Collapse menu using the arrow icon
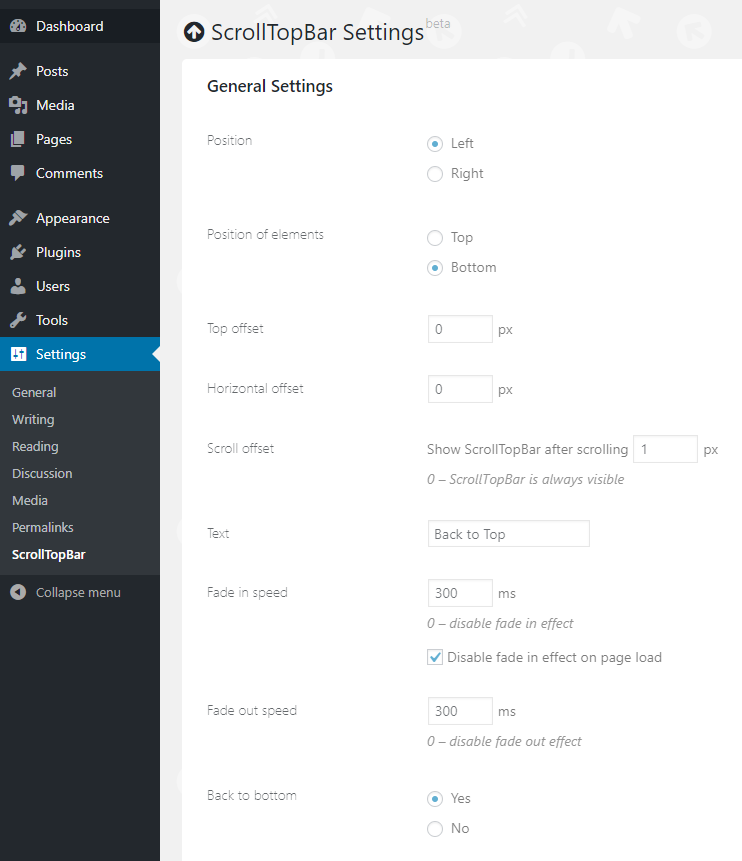This screenshot has height=861, width=742. pyautogui.click(x=18, y=592)
